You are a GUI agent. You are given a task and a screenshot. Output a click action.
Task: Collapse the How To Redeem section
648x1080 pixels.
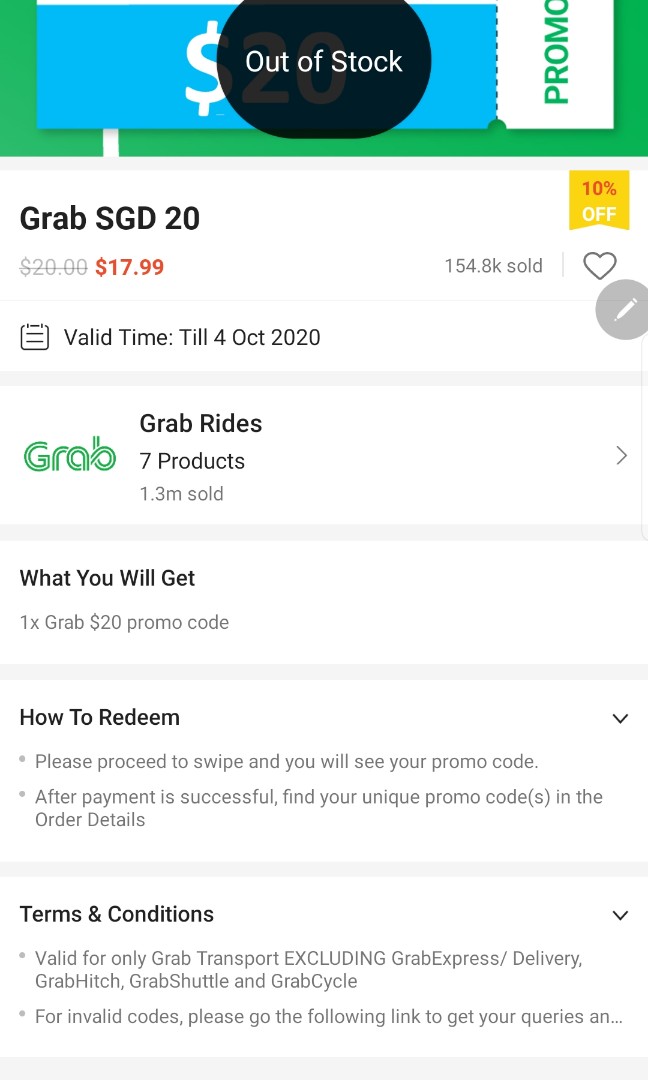pos(620,718)
